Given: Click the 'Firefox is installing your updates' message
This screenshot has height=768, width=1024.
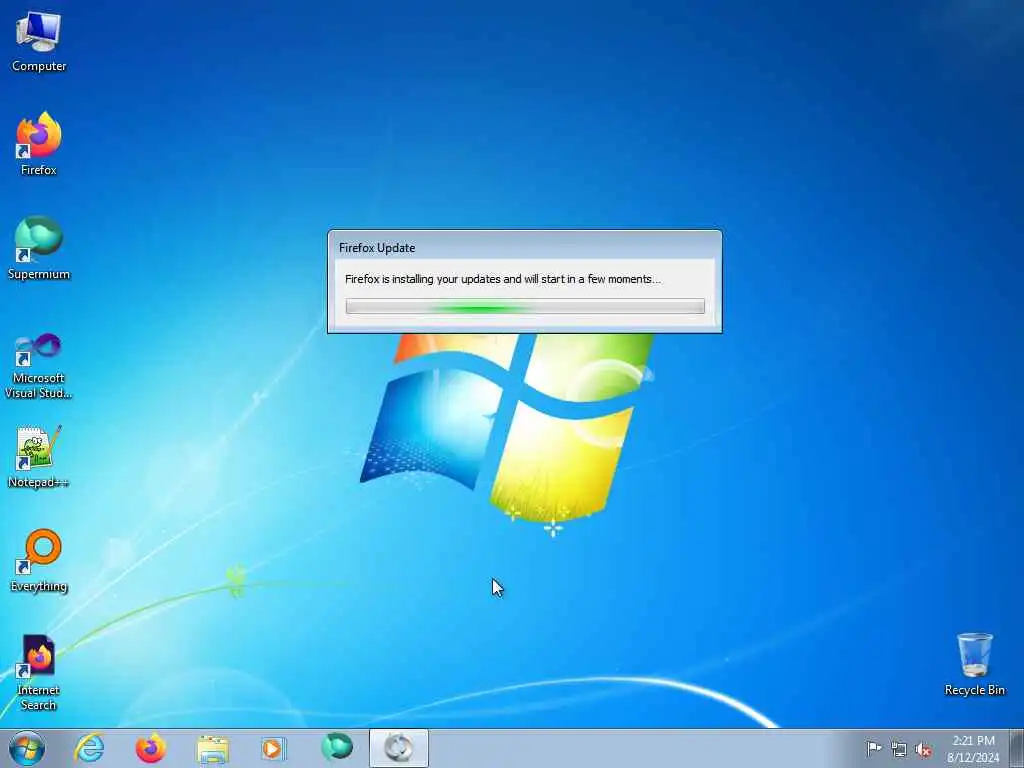Looking at the screenshot, I should [503, 279].
